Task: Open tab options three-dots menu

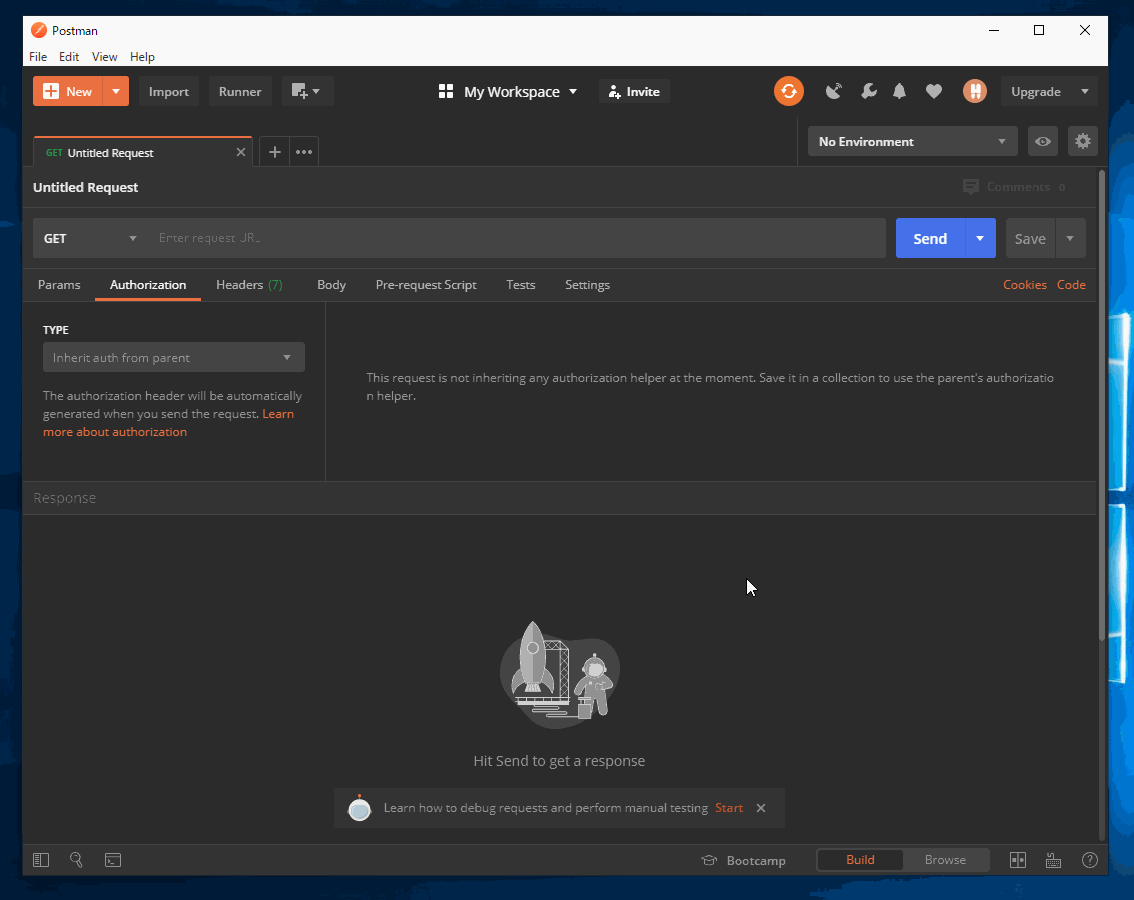Action: click(x=304, y=152)
